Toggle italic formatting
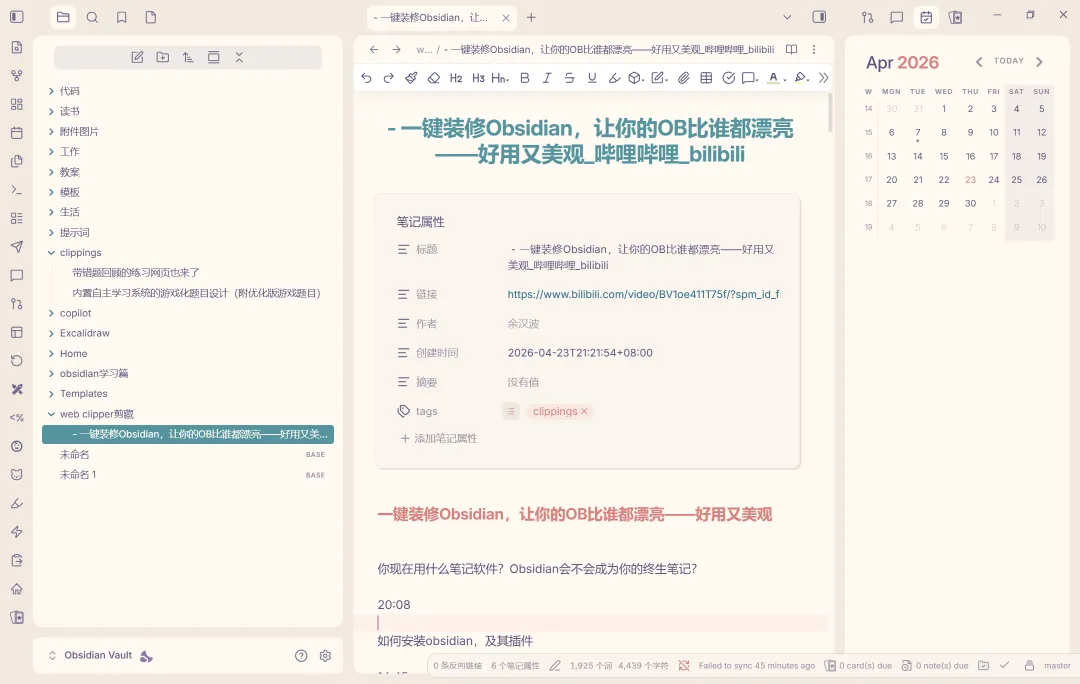The image size is (1080, 684). pyautogui.click(x=547, y=78)
